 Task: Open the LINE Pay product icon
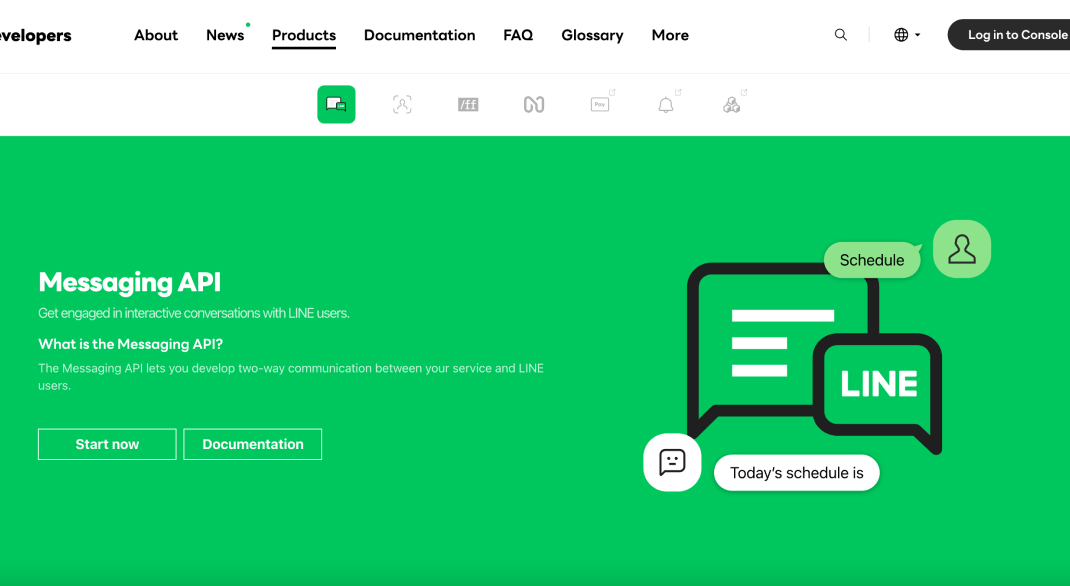(600, 104)
